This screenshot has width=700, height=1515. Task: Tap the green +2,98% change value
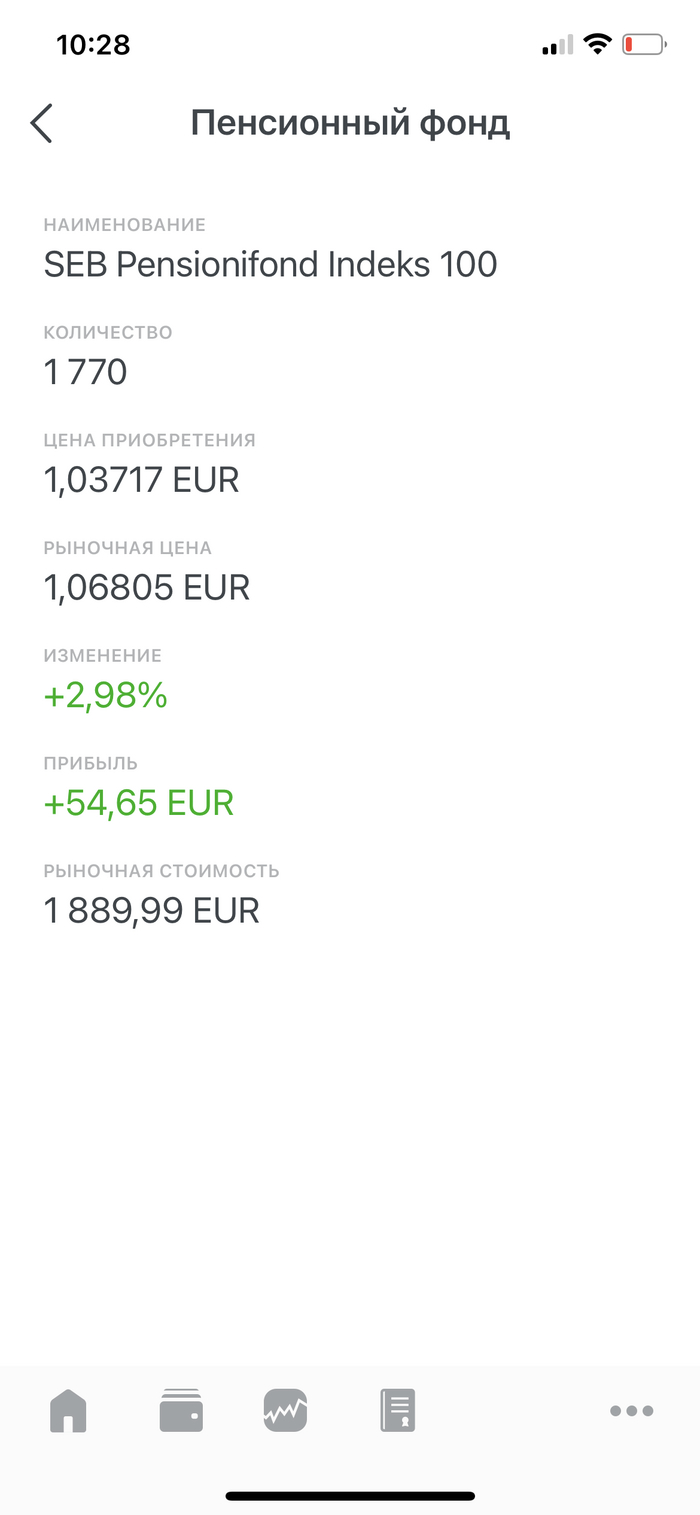105,696
